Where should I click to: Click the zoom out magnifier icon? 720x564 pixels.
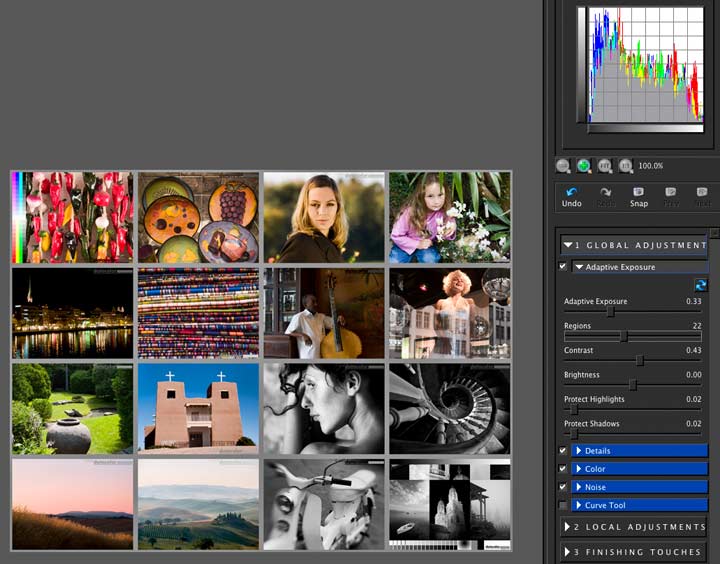point(562,165)
